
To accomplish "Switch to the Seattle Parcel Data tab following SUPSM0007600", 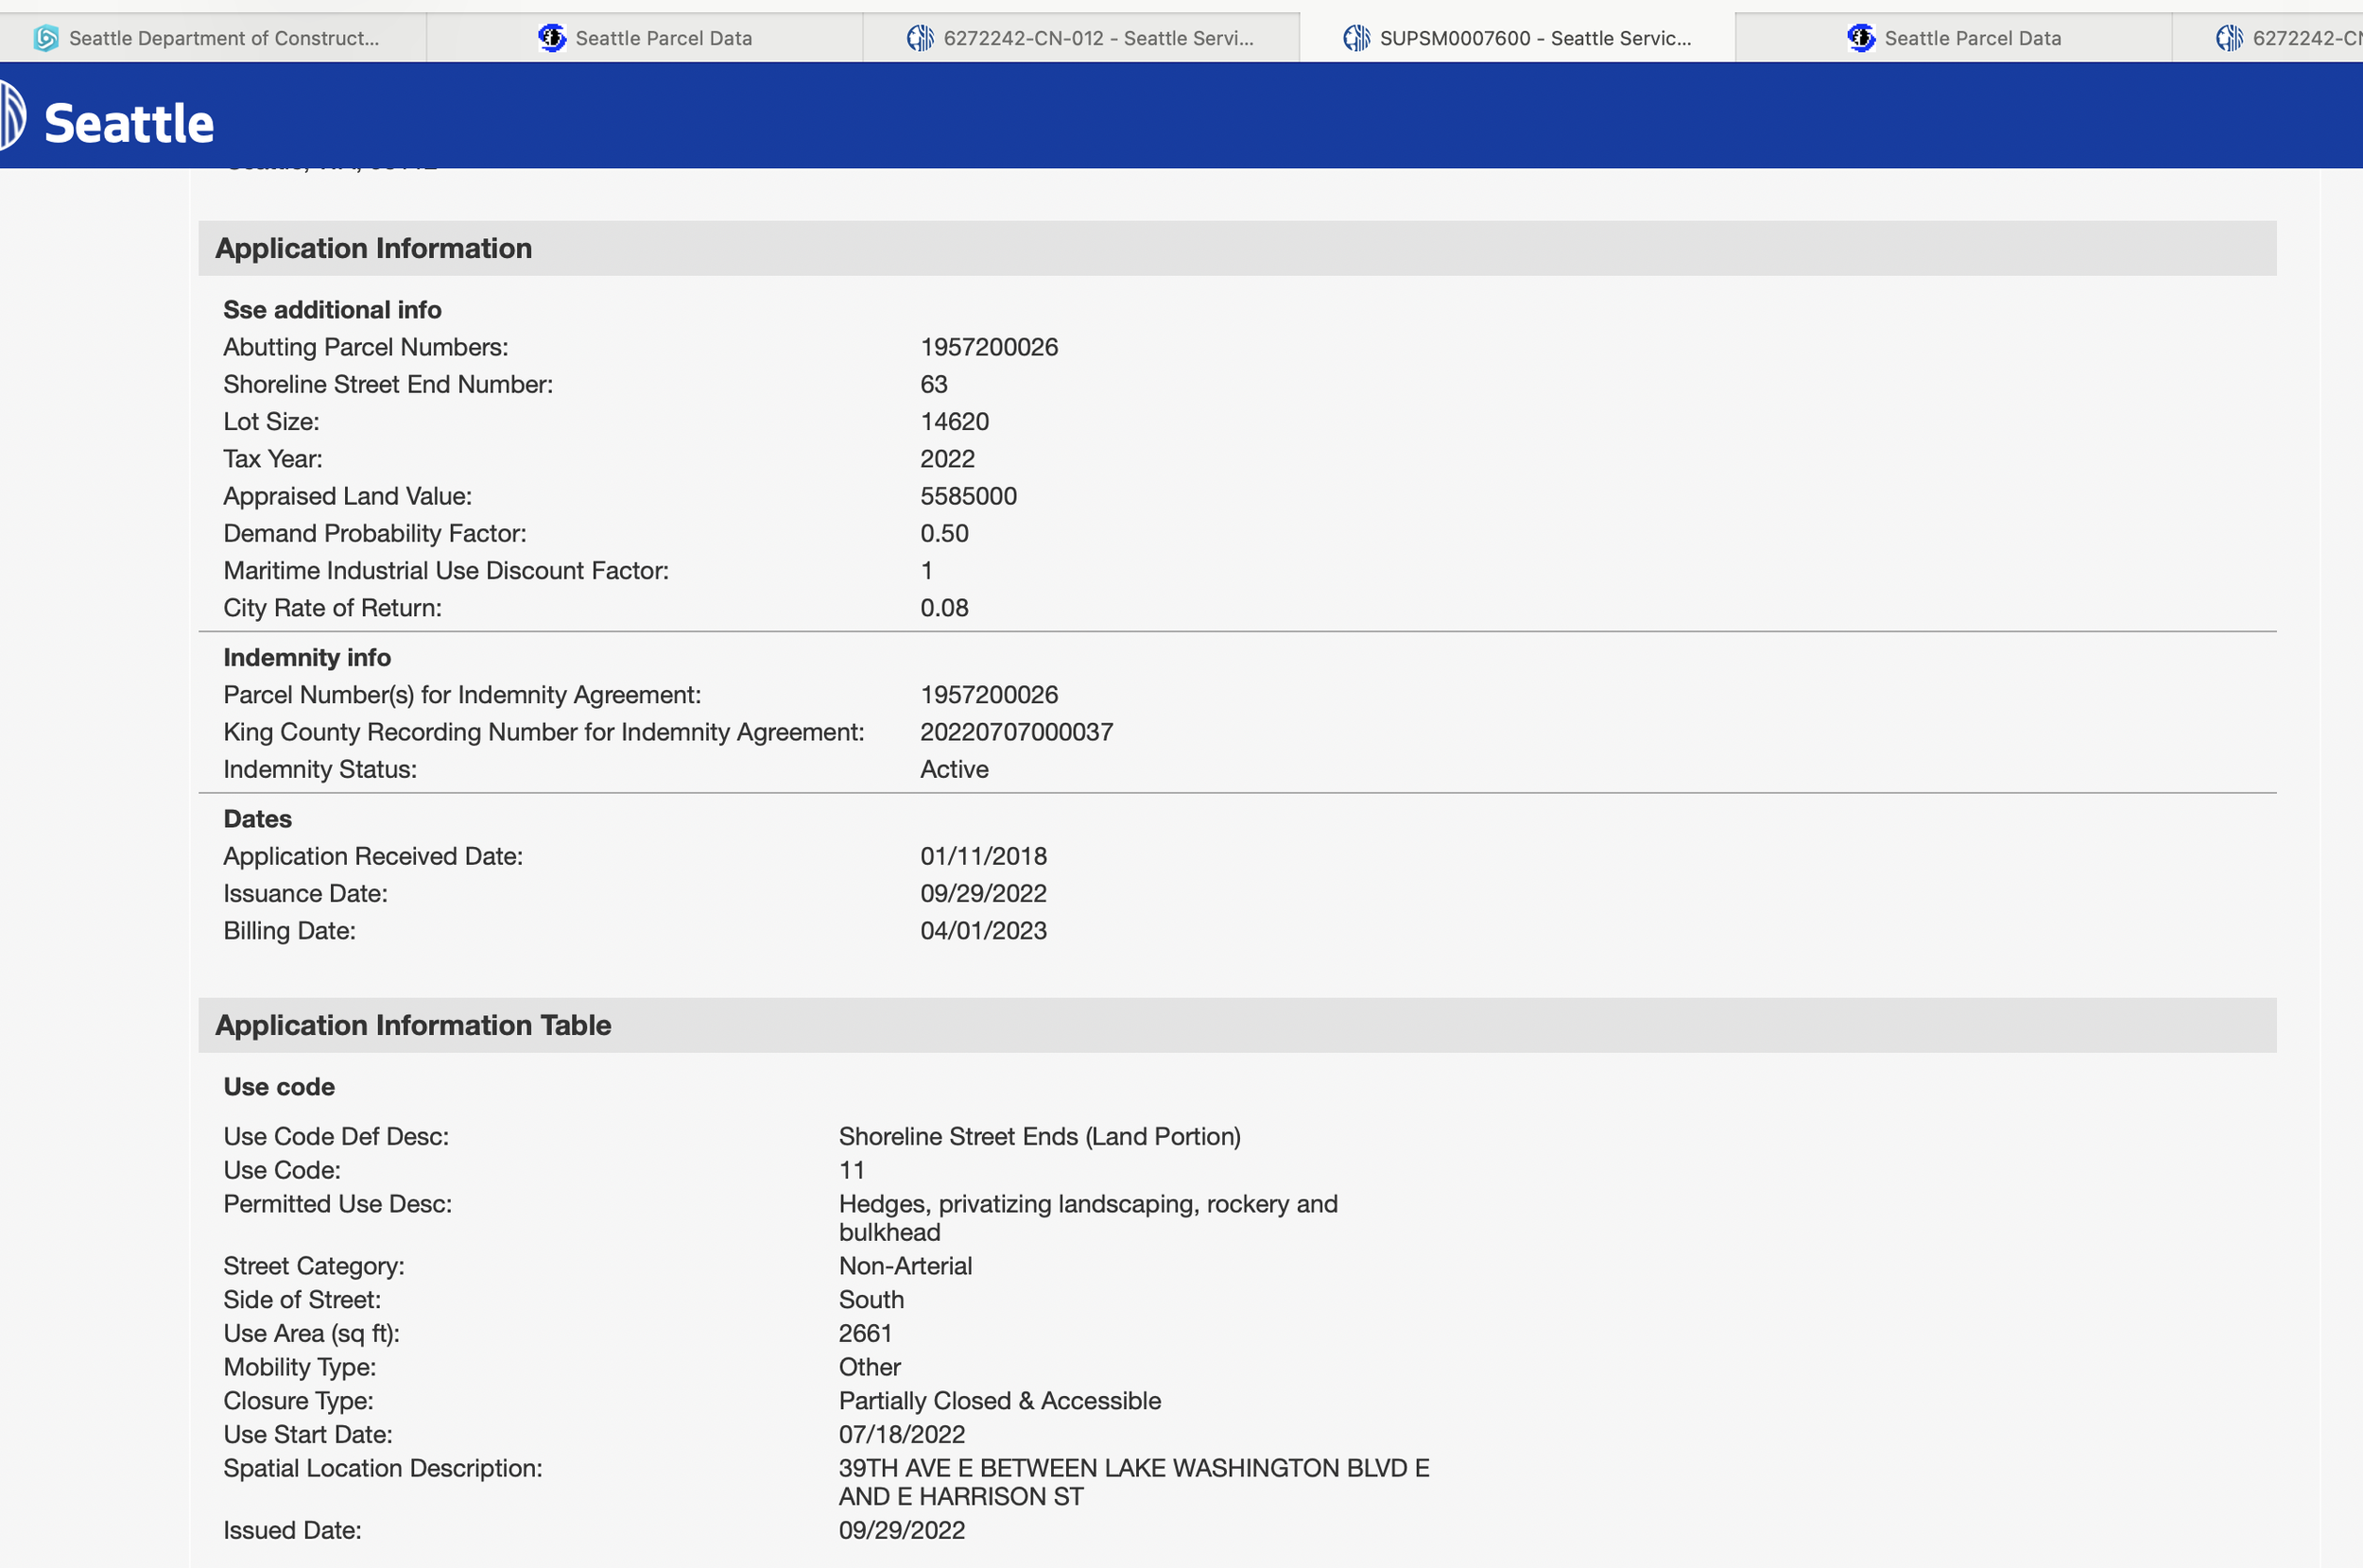I will (x=1972, y=38).
